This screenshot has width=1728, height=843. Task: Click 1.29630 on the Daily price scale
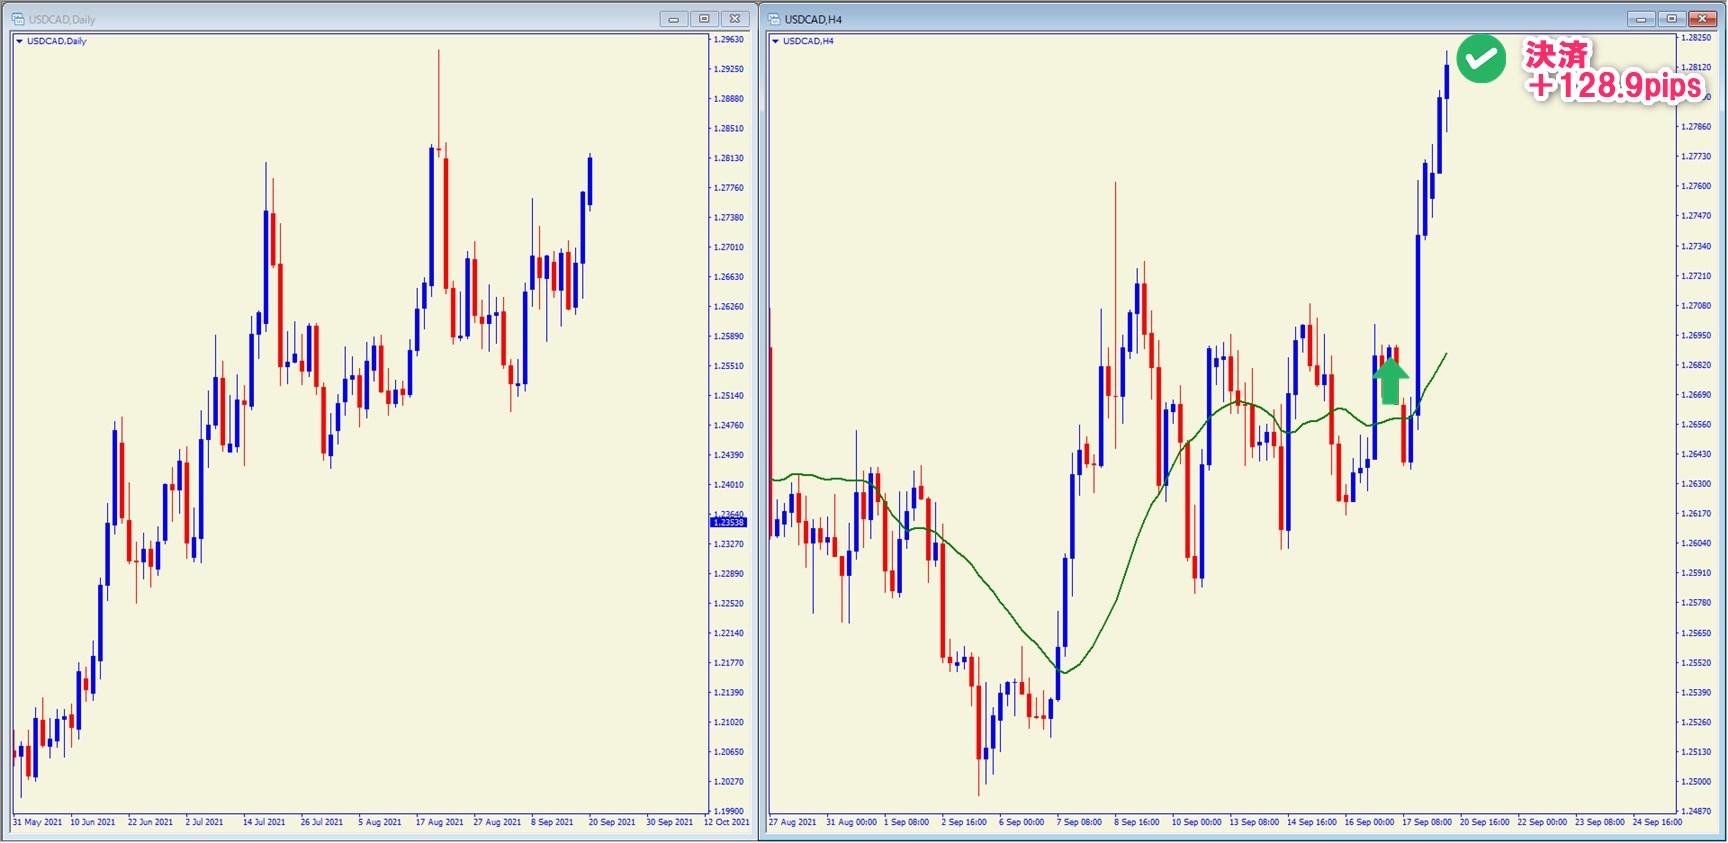[728, 40]
